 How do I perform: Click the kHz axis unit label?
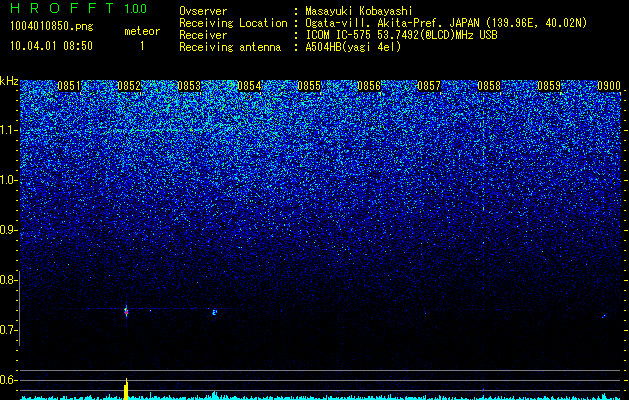[9, 81]
